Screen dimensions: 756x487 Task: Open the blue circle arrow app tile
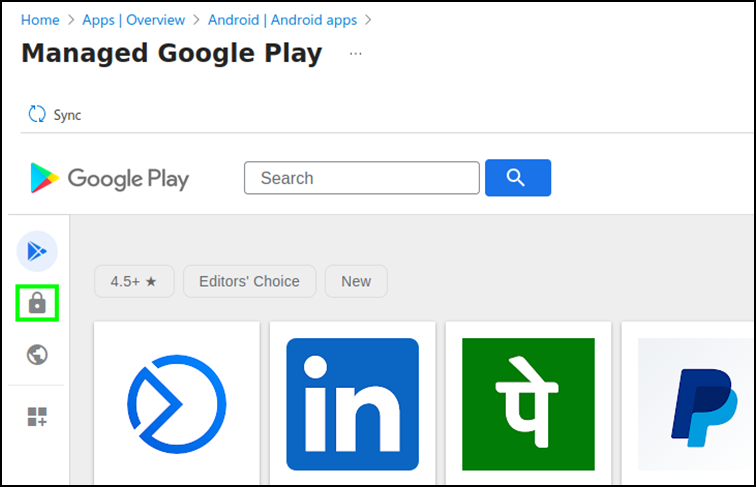[x=177, y=404]
